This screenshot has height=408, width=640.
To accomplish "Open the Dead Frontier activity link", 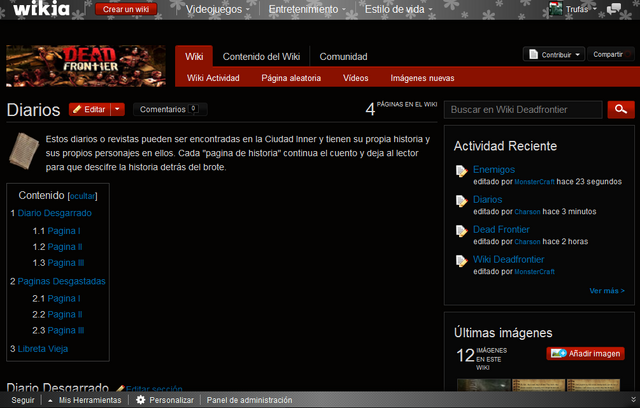I will pyautogui.click(x=501, y=229).
